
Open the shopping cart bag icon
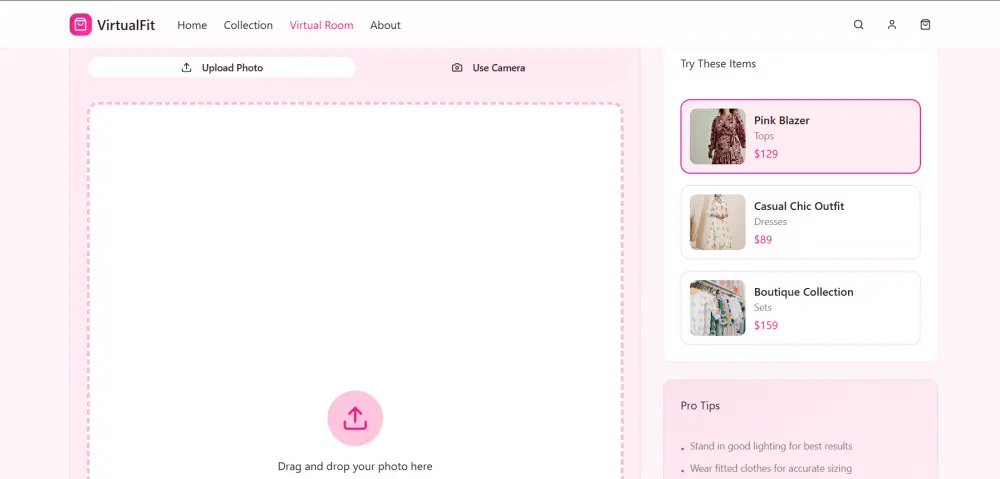(925, 25)
